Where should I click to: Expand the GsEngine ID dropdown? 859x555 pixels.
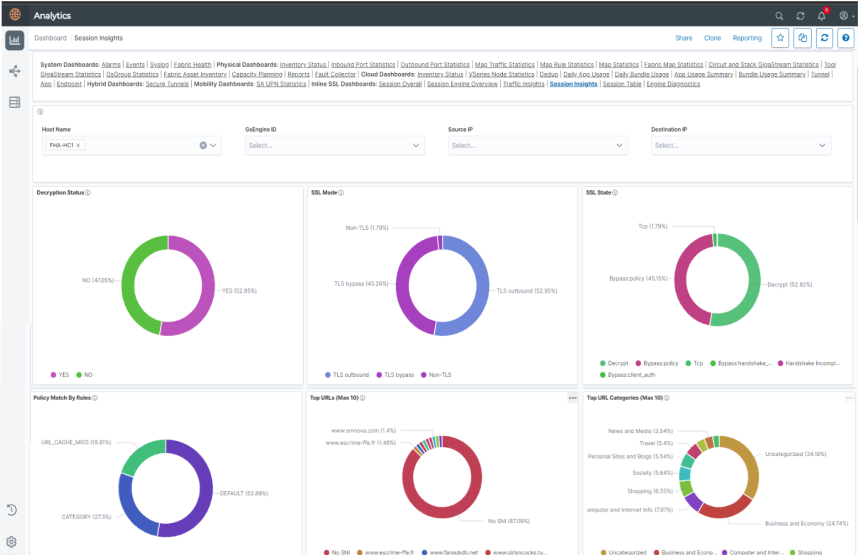point(334,146)
